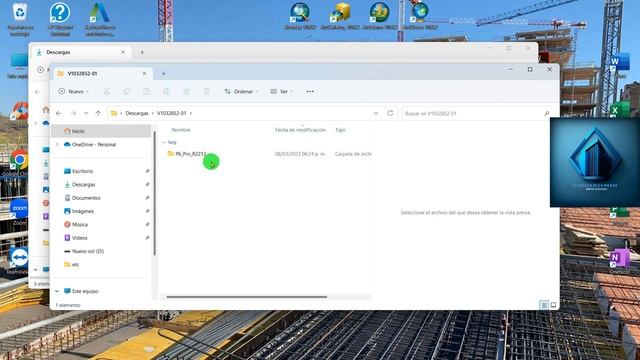Sort by the Nombre column header
Screen dimensions: 640x360
[x=181, y=130]
